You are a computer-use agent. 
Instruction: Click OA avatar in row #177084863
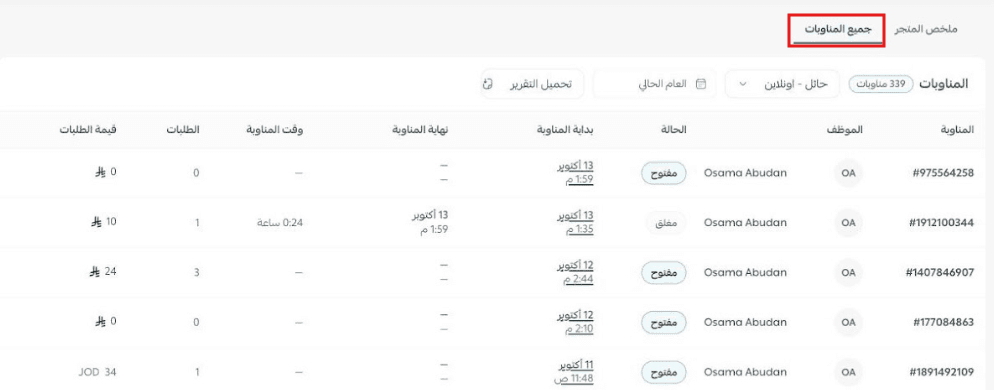tap(848, 322)
